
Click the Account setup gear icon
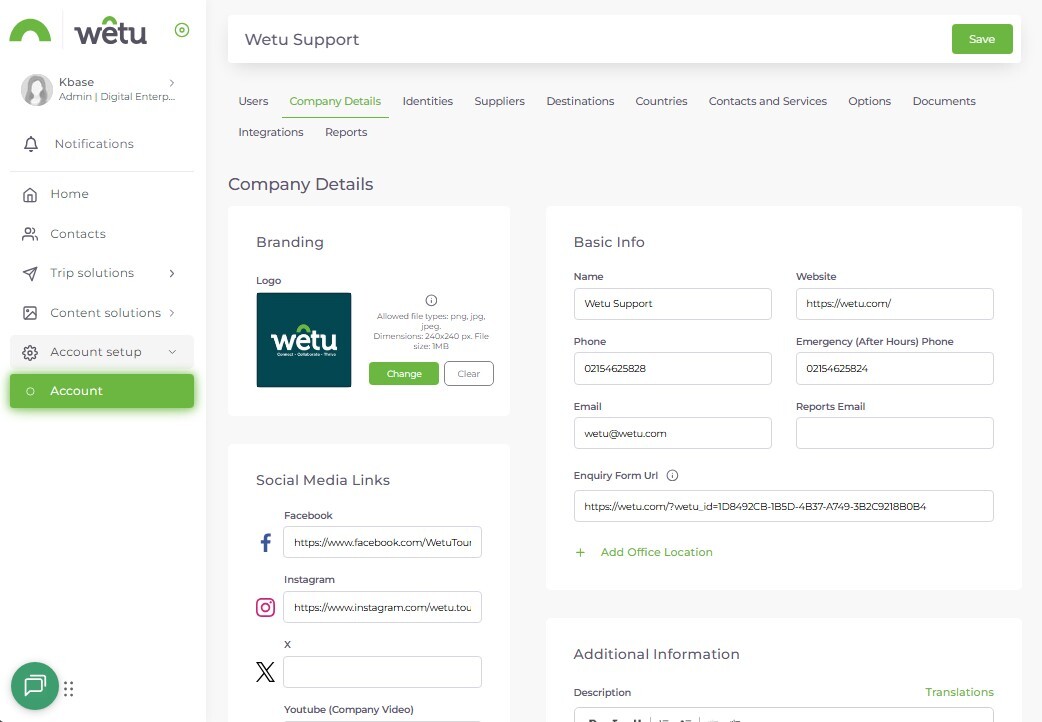30,352
